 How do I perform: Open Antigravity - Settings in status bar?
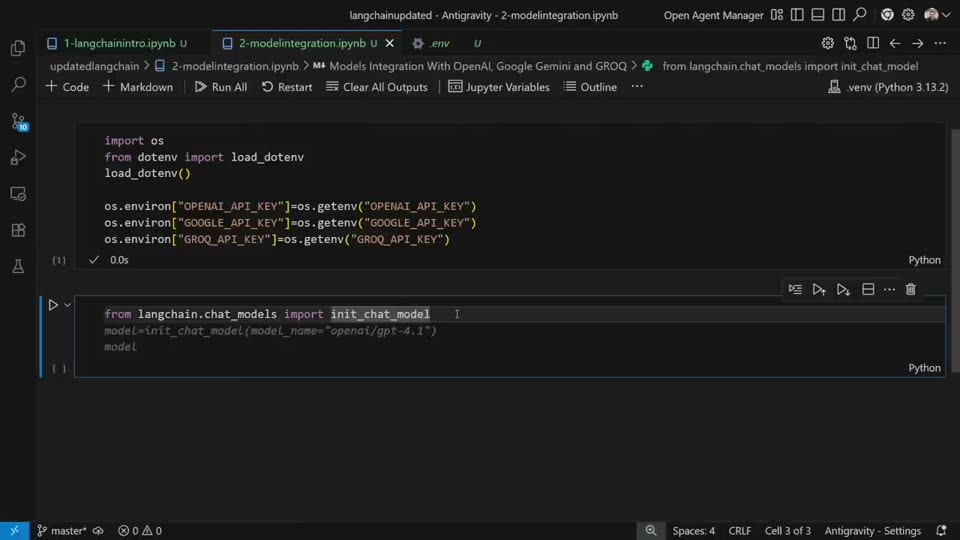(872, 531)
